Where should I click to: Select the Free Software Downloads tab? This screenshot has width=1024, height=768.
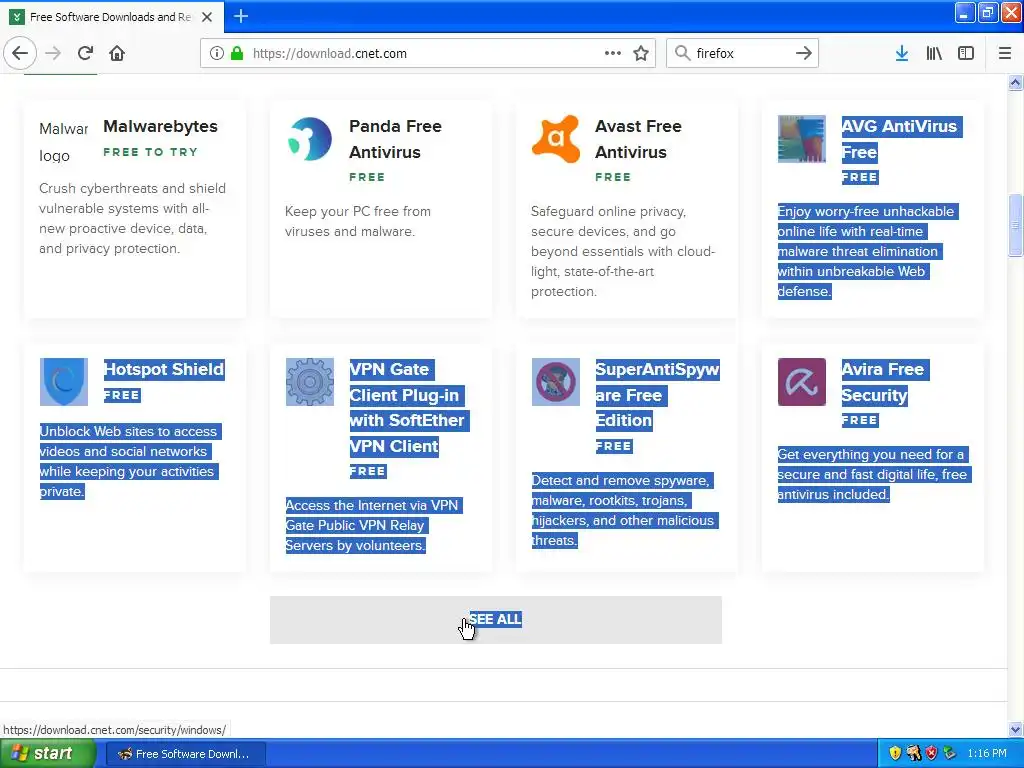tap(112, 17)
